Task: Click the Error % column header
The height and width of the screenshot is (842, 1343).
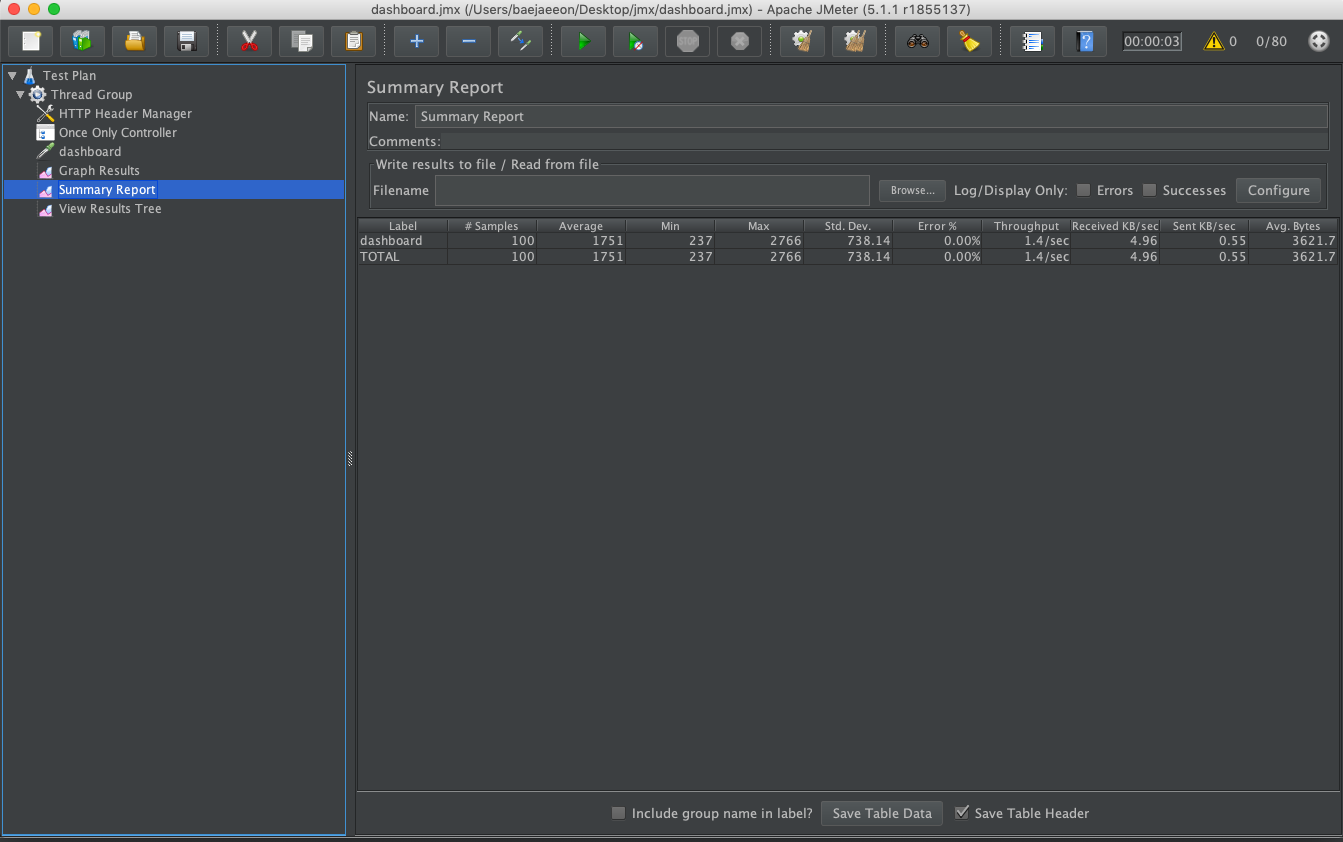Action: point(937,226)
